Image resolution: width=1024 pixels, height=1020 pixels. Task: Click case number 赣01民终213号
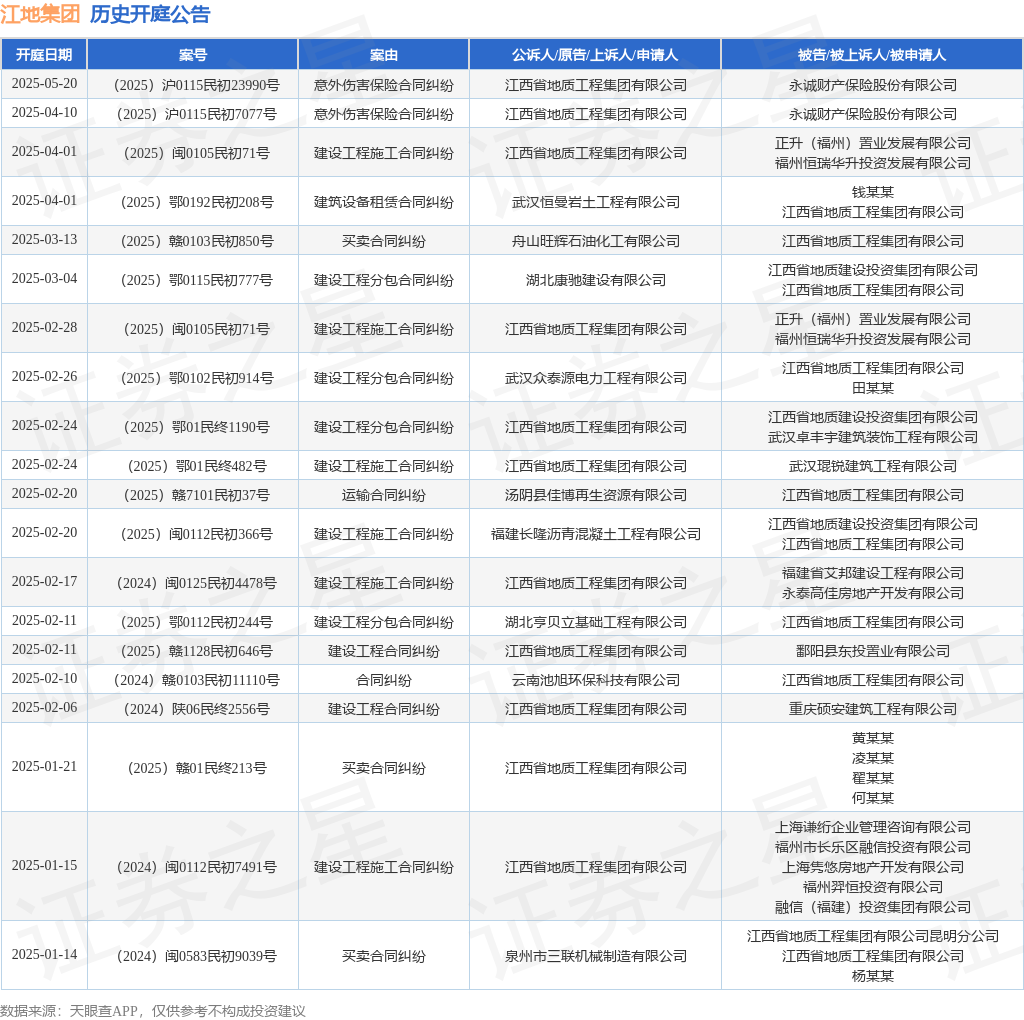click(197, 768)
